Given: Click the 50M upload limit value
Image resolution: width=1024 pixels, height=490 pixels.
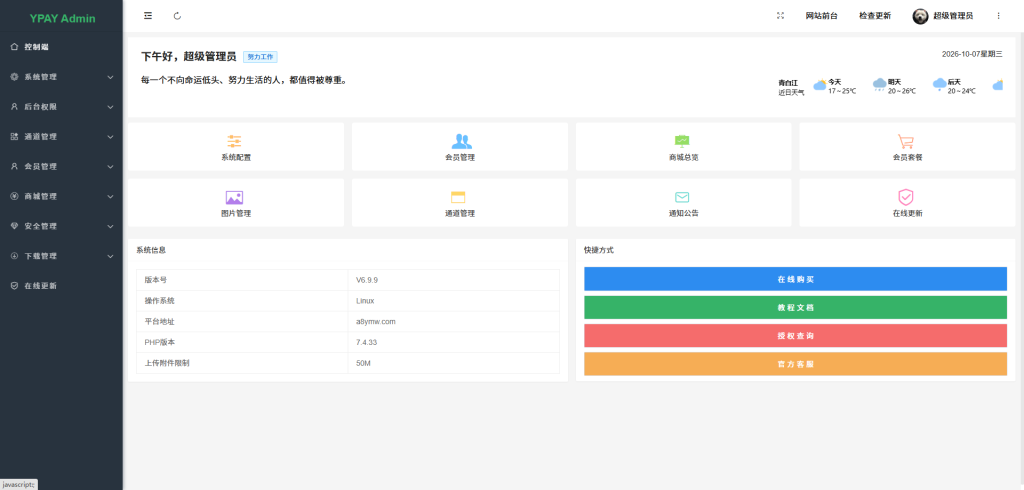Looking at the screenshot, I should 364,363.
